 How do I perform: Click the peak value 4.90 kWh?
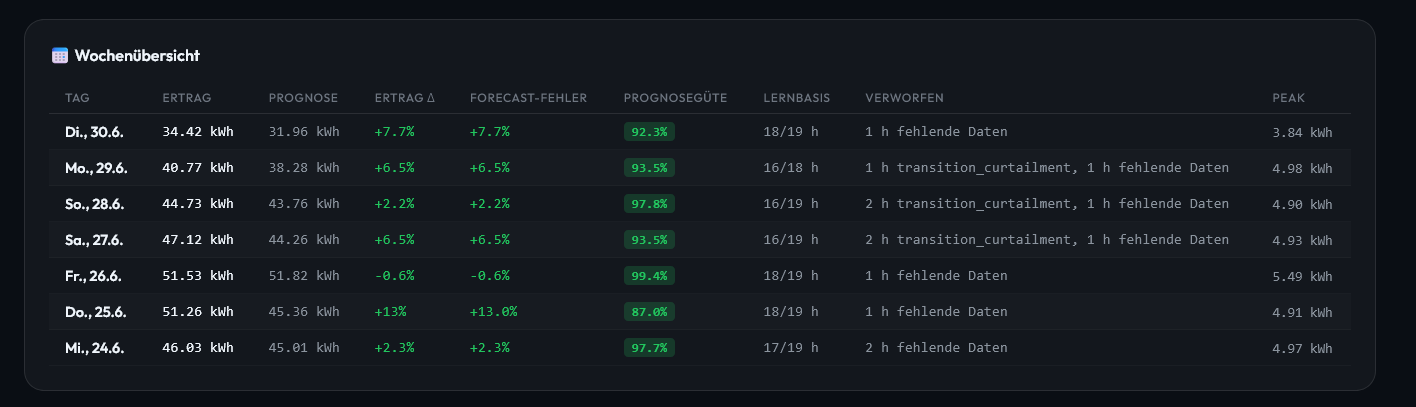1302,204
